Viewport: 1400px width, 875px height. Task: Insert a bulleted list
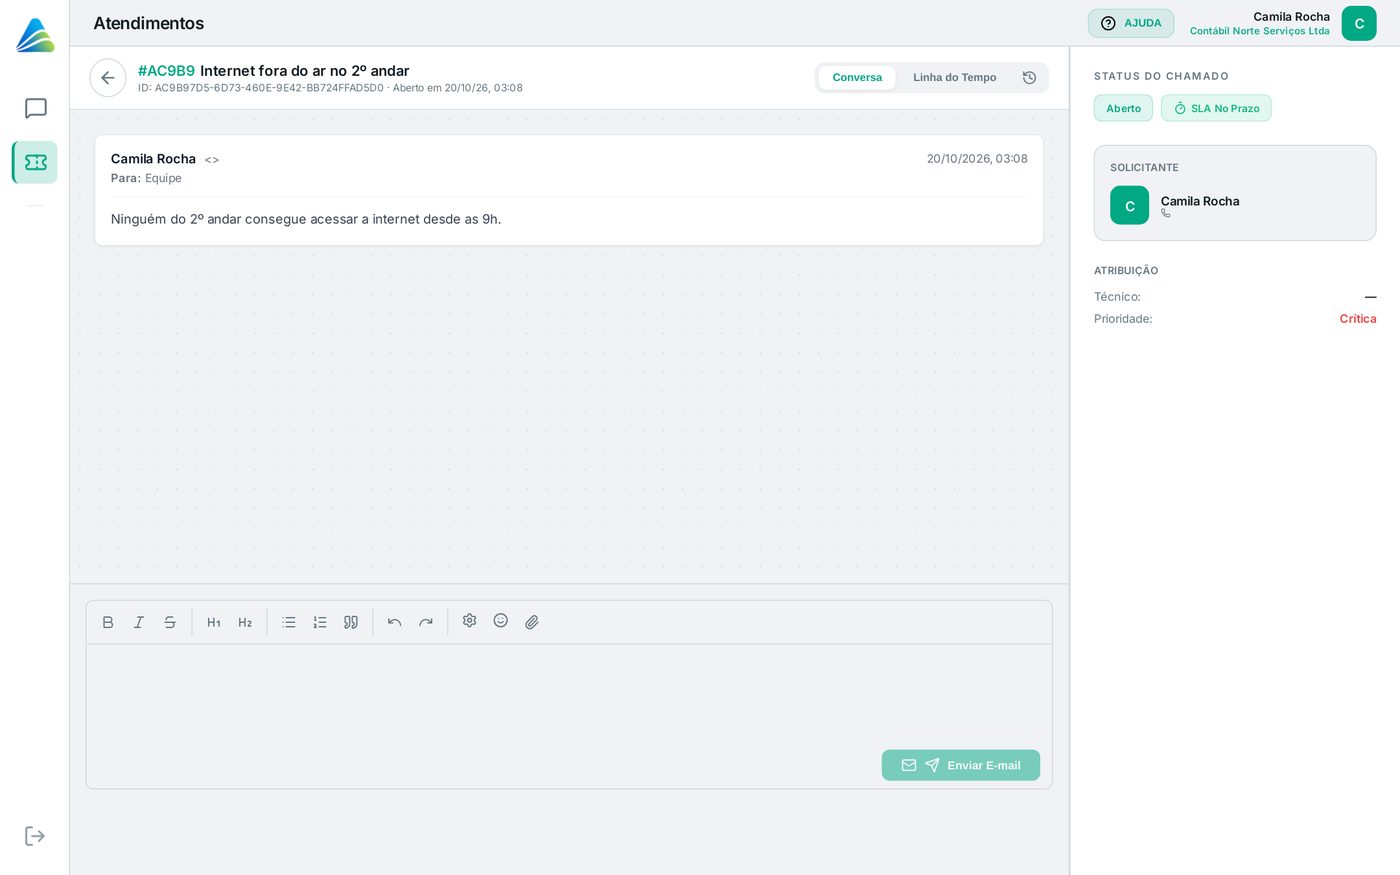pyautogui.click(x=289, y=622)
